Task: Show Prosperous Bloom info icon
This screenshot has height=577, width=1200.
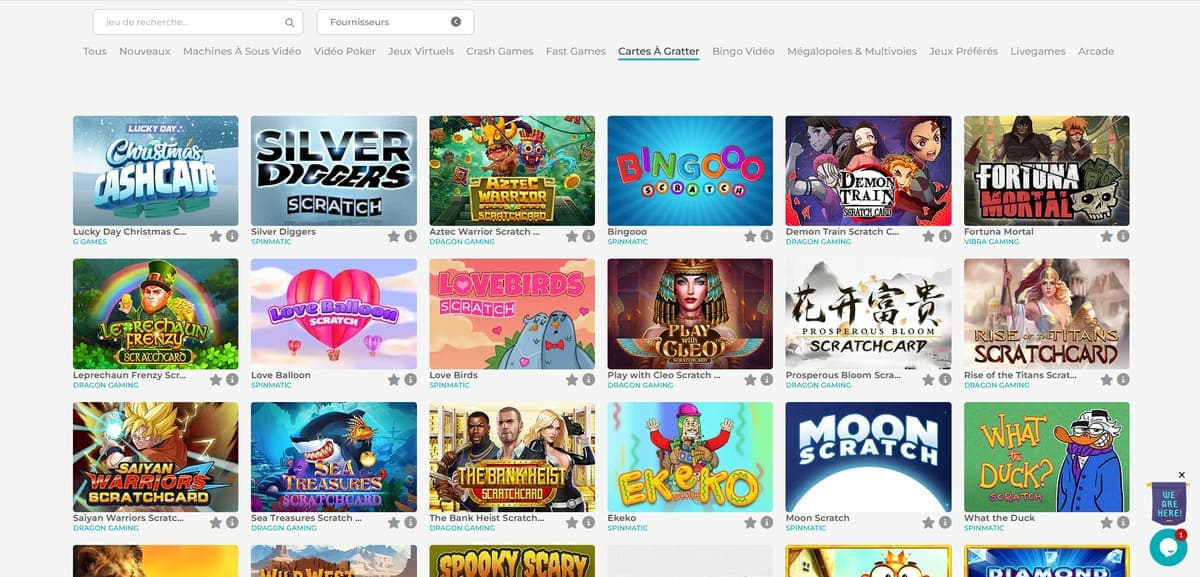Action: 945,380
